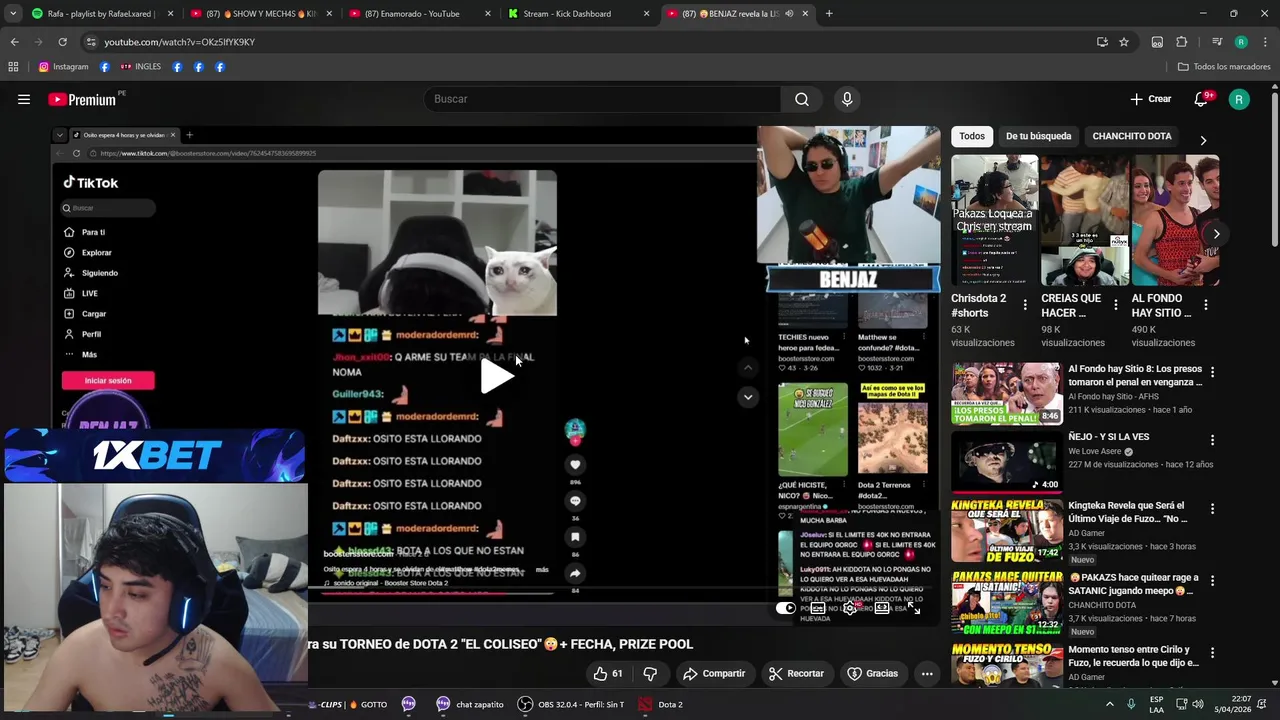
Task: Toggle the autoplay switch in the player
Action: (x=786, y=608)
